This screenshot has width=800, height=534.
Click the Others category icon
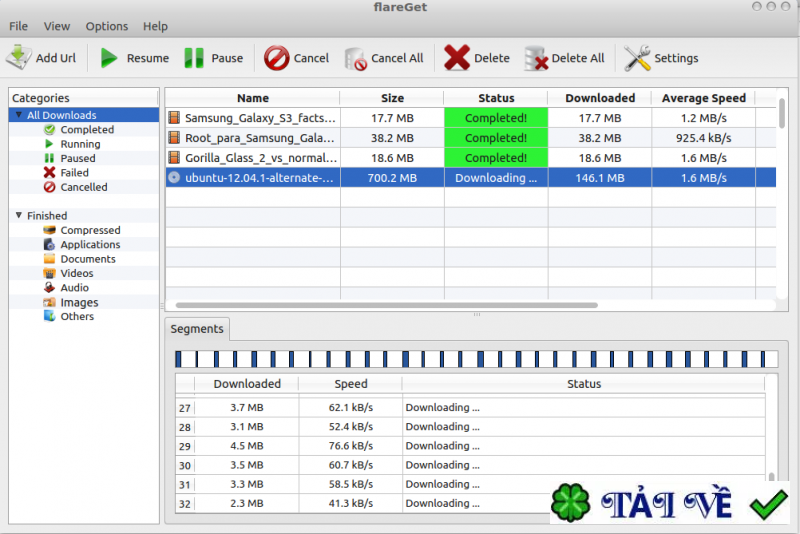point(49,316)
